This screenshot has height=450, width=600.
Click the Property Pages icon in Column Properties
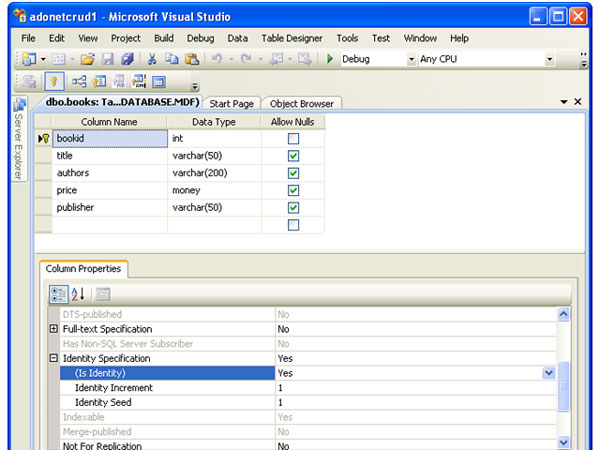click(103, 294)
